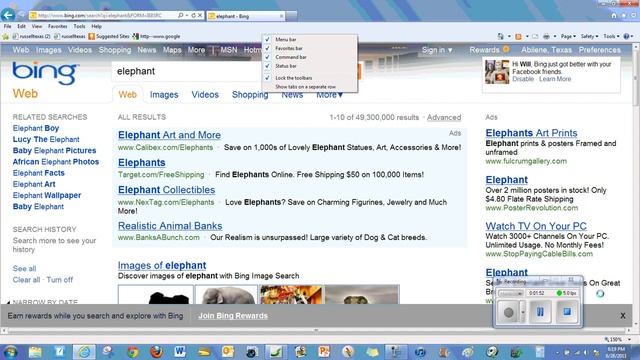
Task: Launch Firefox from the taskbar
Action: (x=156, y=351)
